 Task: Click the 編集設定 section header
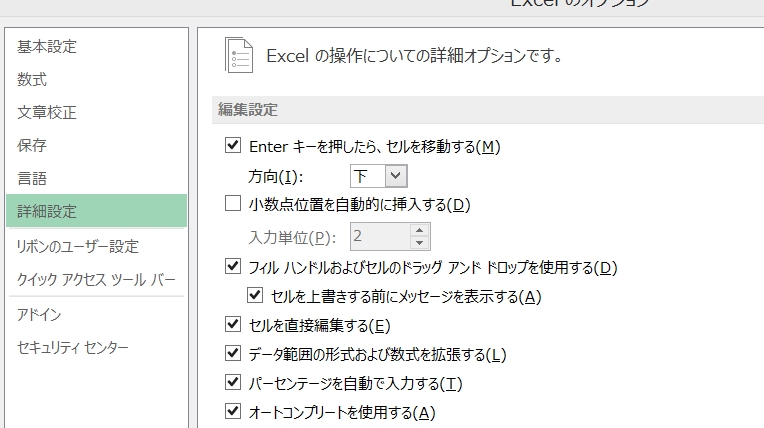(x=248, y=110)
